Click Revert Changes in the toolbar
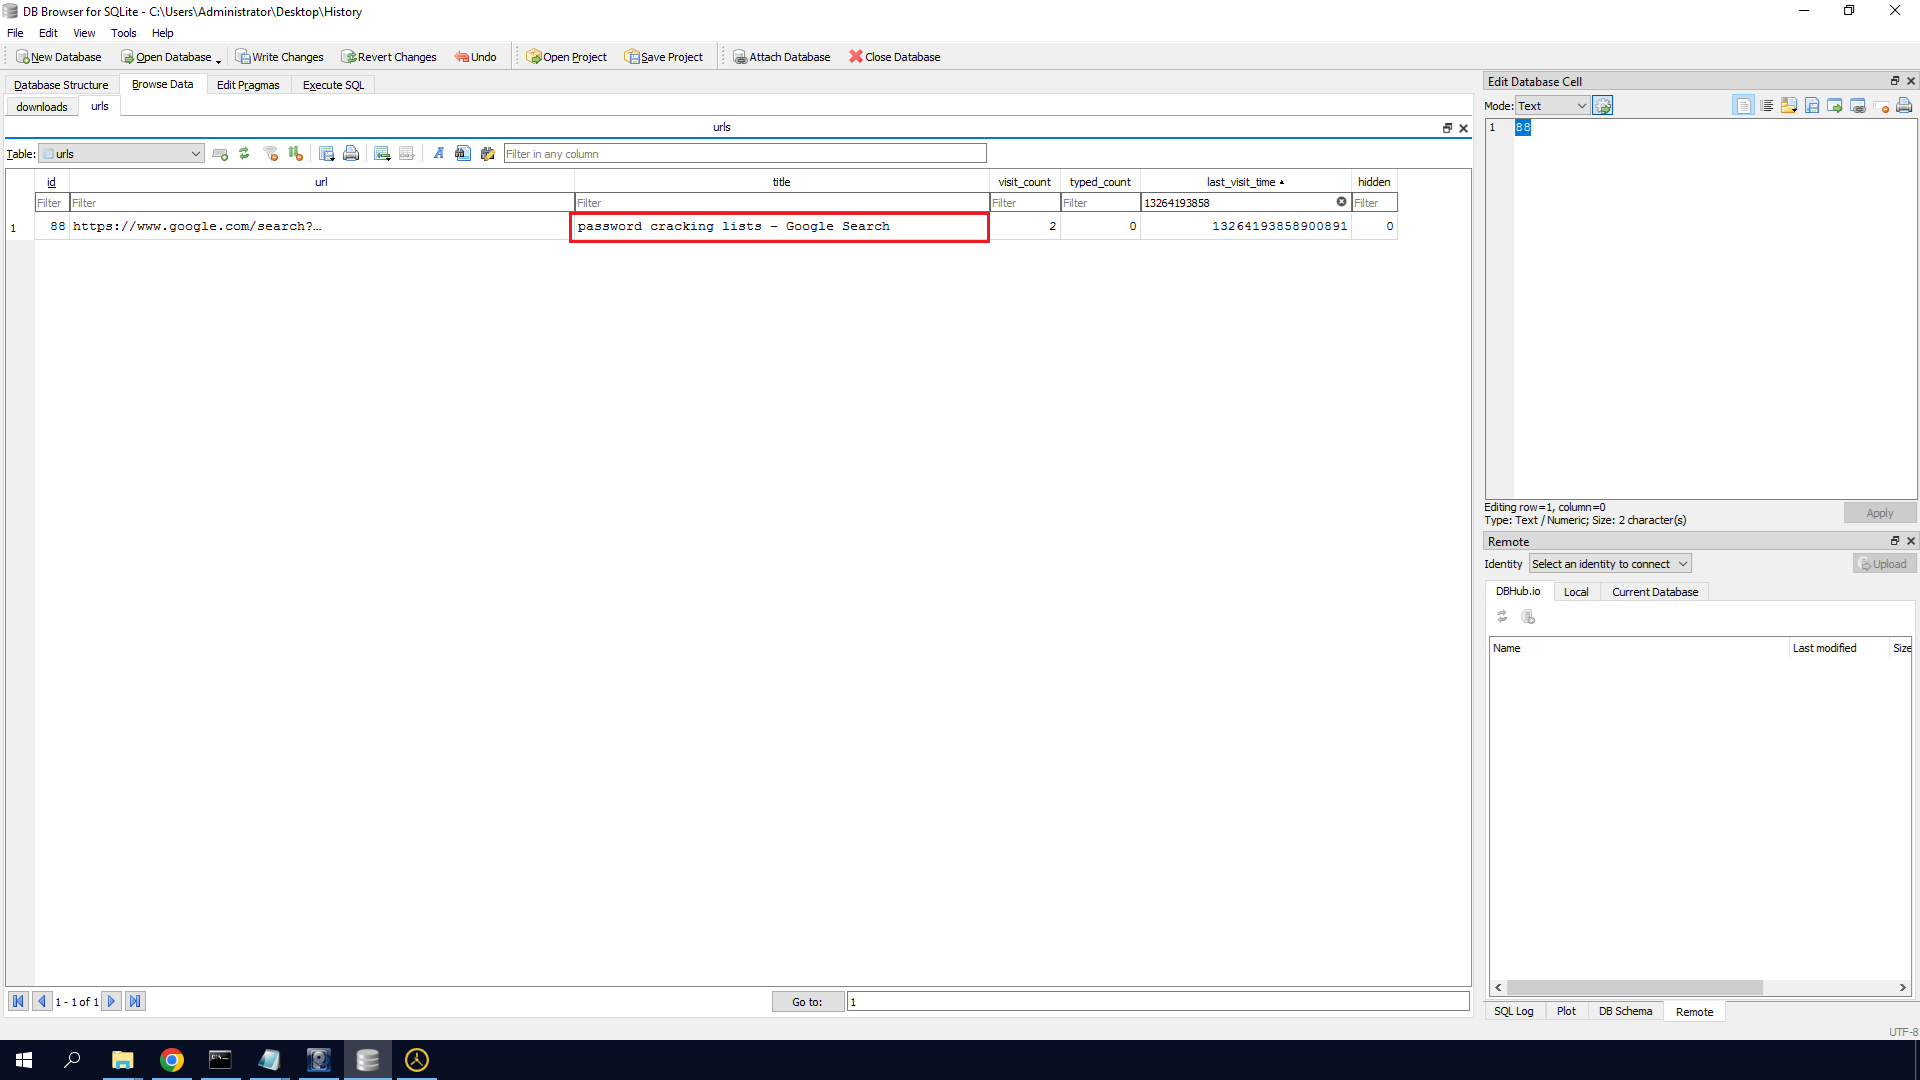This screenshot has width=1920, height=1080. pyautogui.click(x=389, y=57)
